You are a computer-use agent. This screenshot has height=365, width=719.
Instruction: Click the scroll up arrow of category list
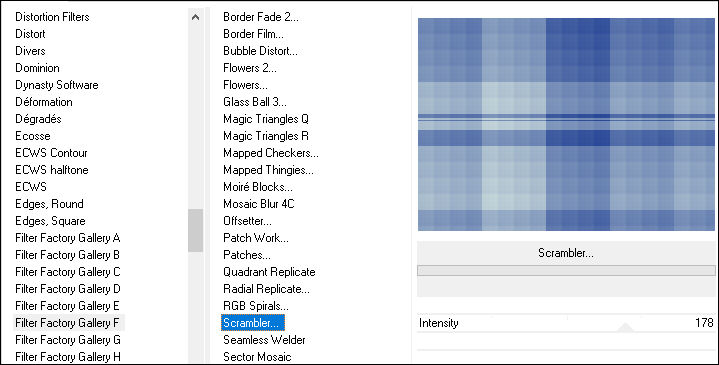[x=195, y=17]
